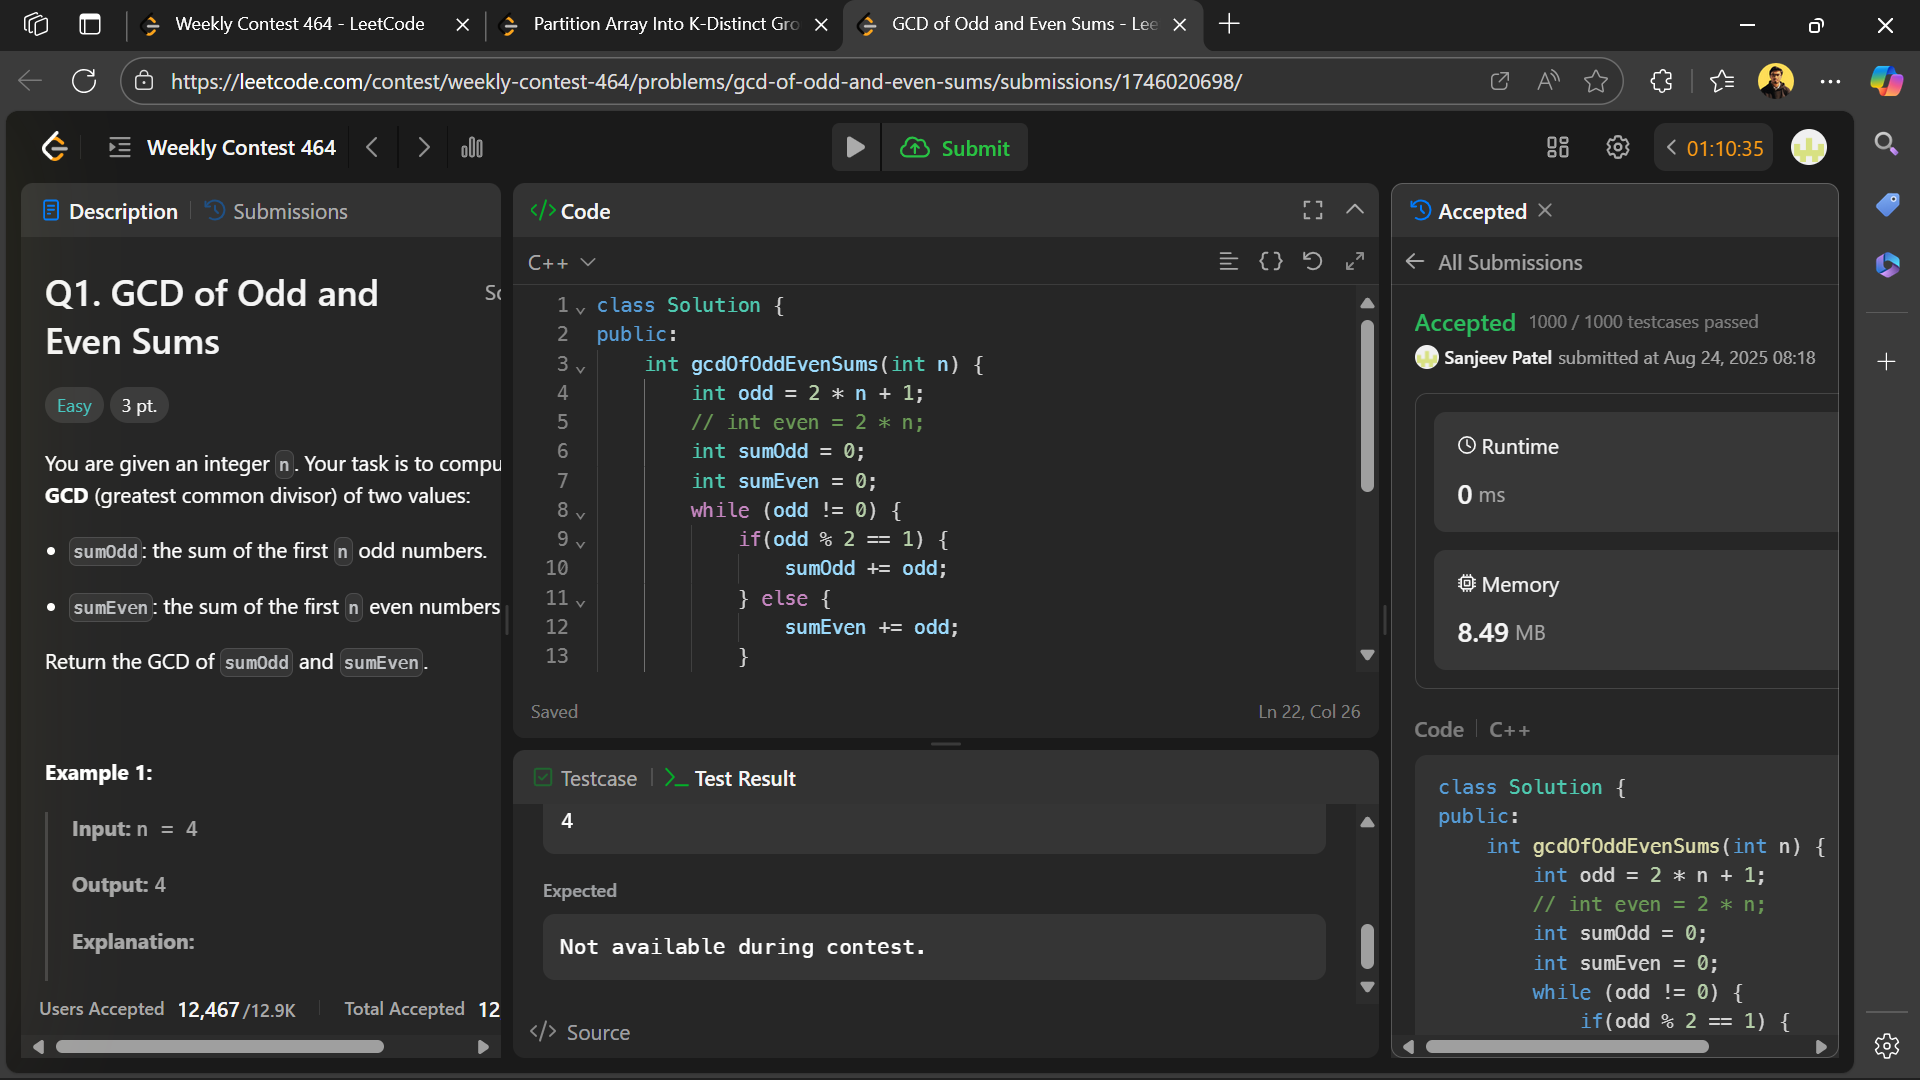Screen dimensions: 1920x1080
Task: Switch to the Testcase tab
Action: [586, 778]
